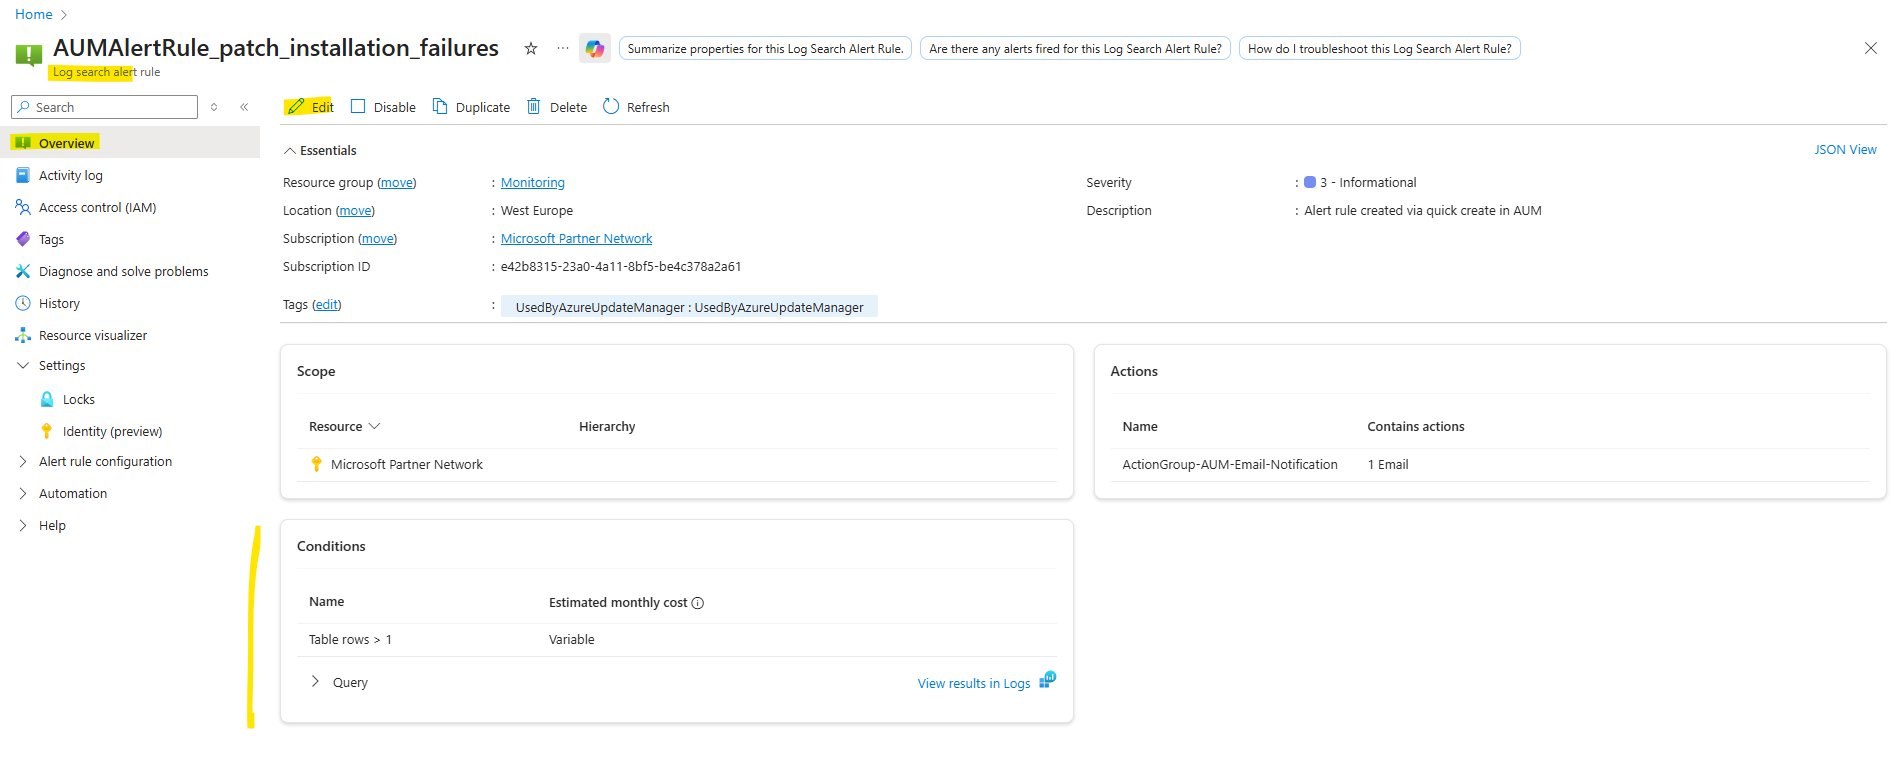Click the Activity log icon
Image resolution: width=1904 pixels, height=784 pixels.
coord(23,175)
